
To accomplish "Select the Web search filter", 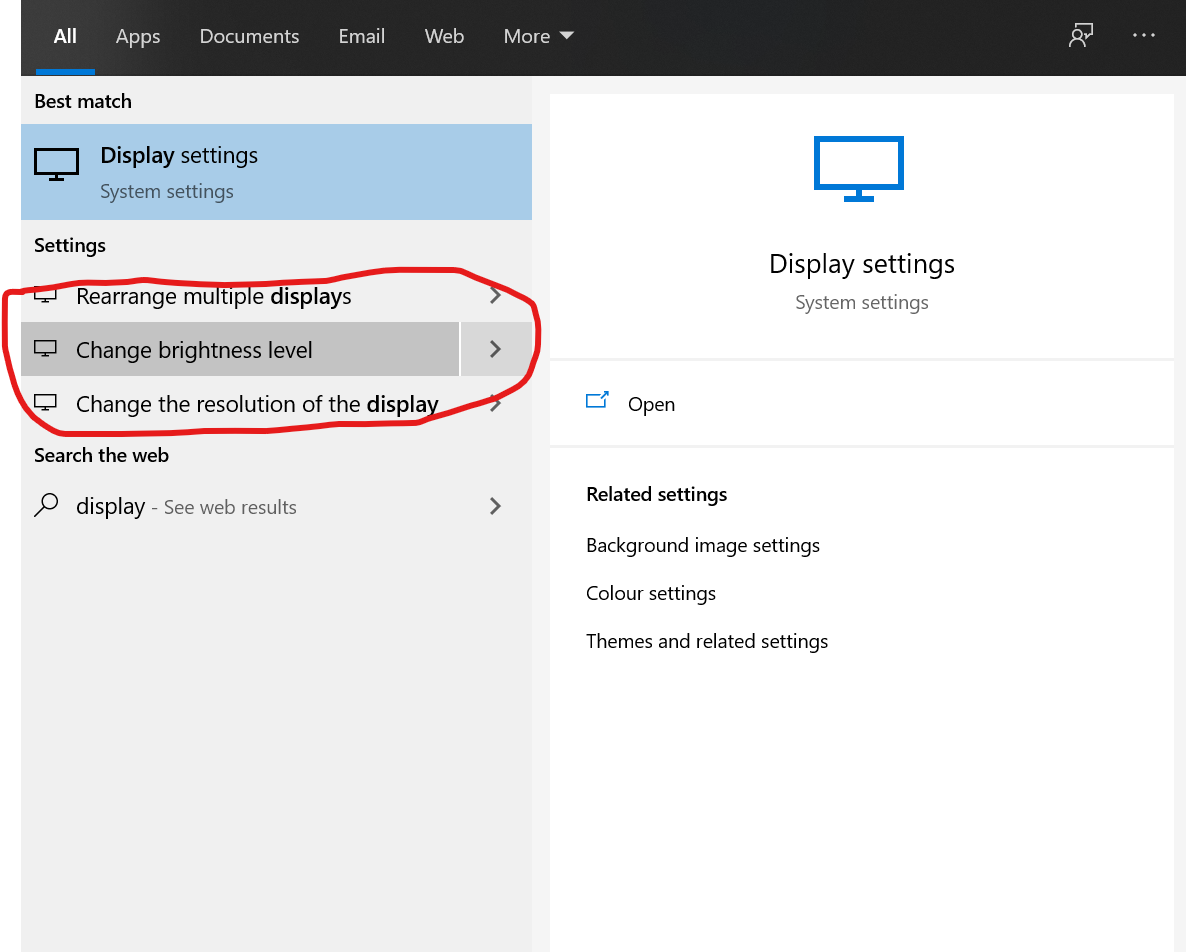I will [x=444, y=36].
